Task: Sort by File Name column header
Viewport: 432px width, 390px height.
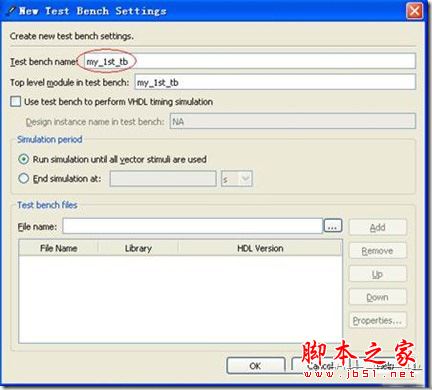Action: [58, 248]
